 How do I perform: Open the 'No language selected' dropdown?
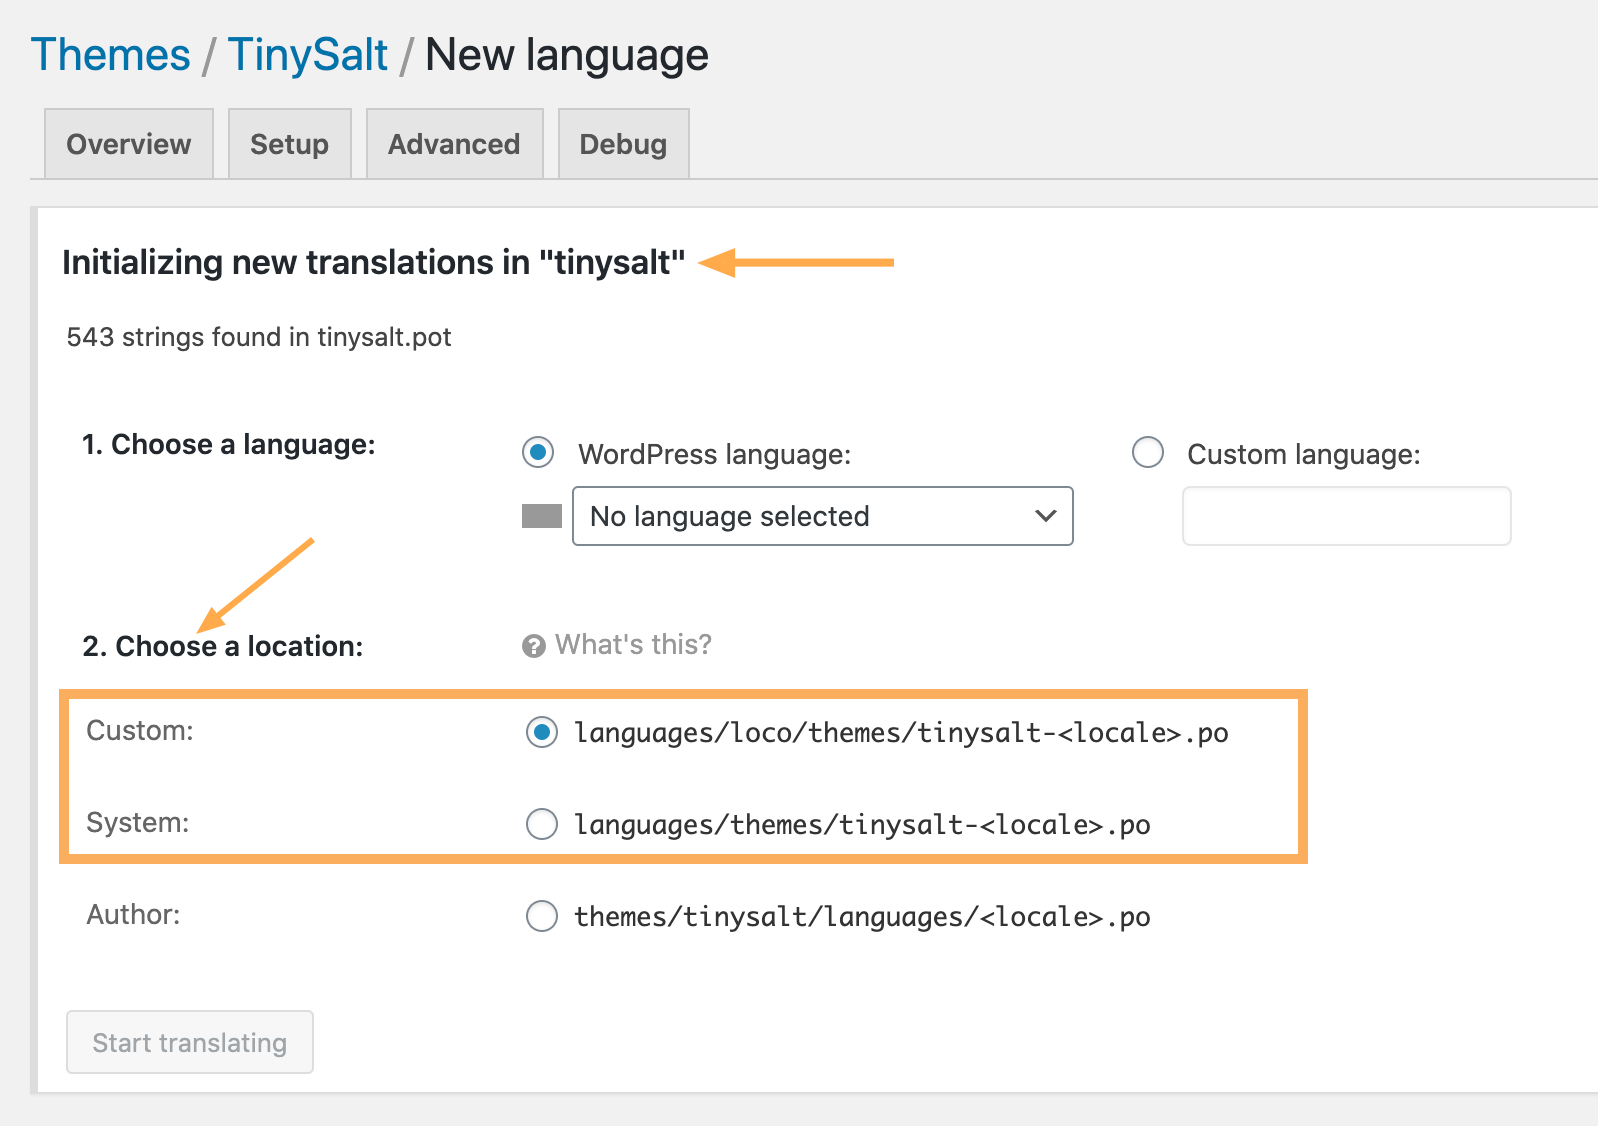click(x=823, y=516)
